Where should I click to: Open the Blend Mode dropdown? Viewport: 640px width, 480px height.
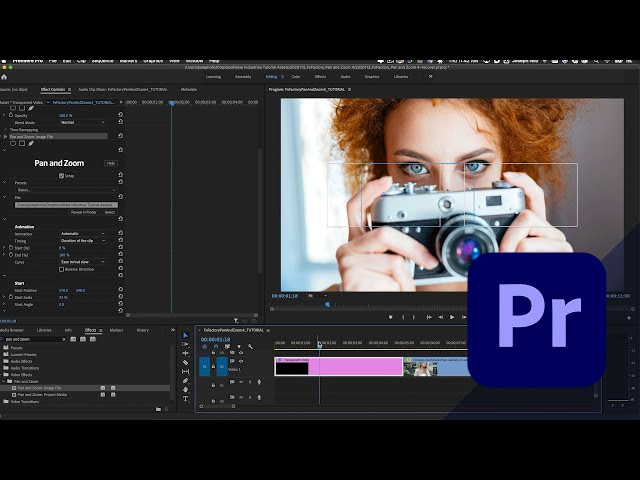pos(83,122)
